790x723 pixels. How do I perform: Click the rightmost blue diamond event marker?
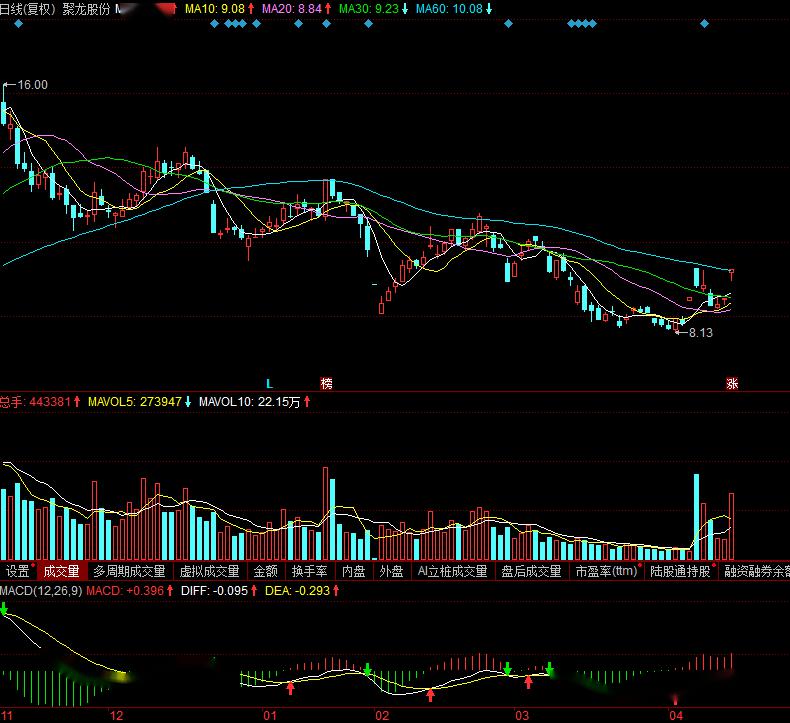pyautogui.click(x=704, y=24)
